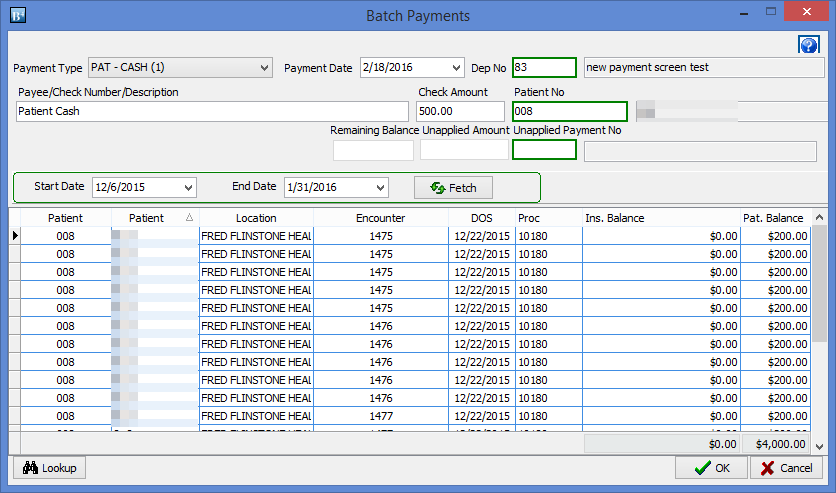The height and width of the screenshot is (493, 836).
Task: Open the End Date dropdown arrow
Action: coord(380,188)
